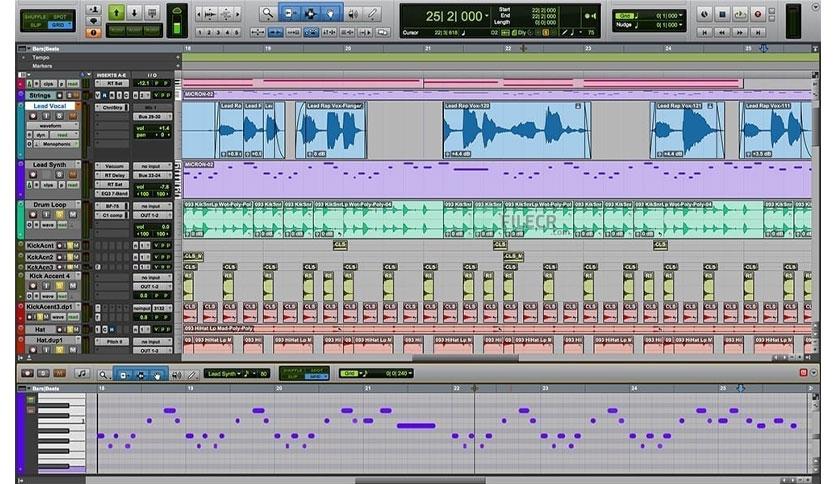Select the Hat.dup1 track name
Image resolution: width=836 pixels, height=484 pixels.
(x=50, y=340)
